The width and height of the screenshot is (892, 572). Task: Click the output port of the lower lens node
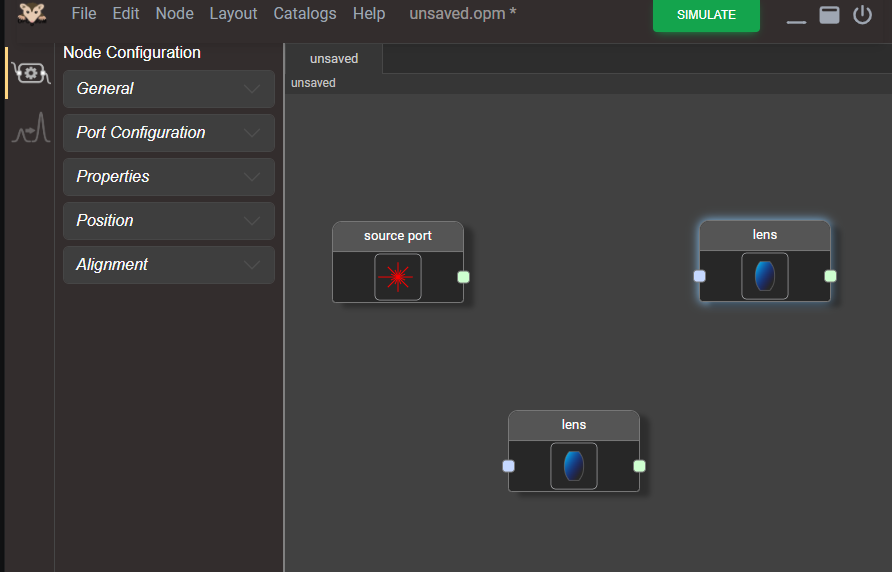639,466
